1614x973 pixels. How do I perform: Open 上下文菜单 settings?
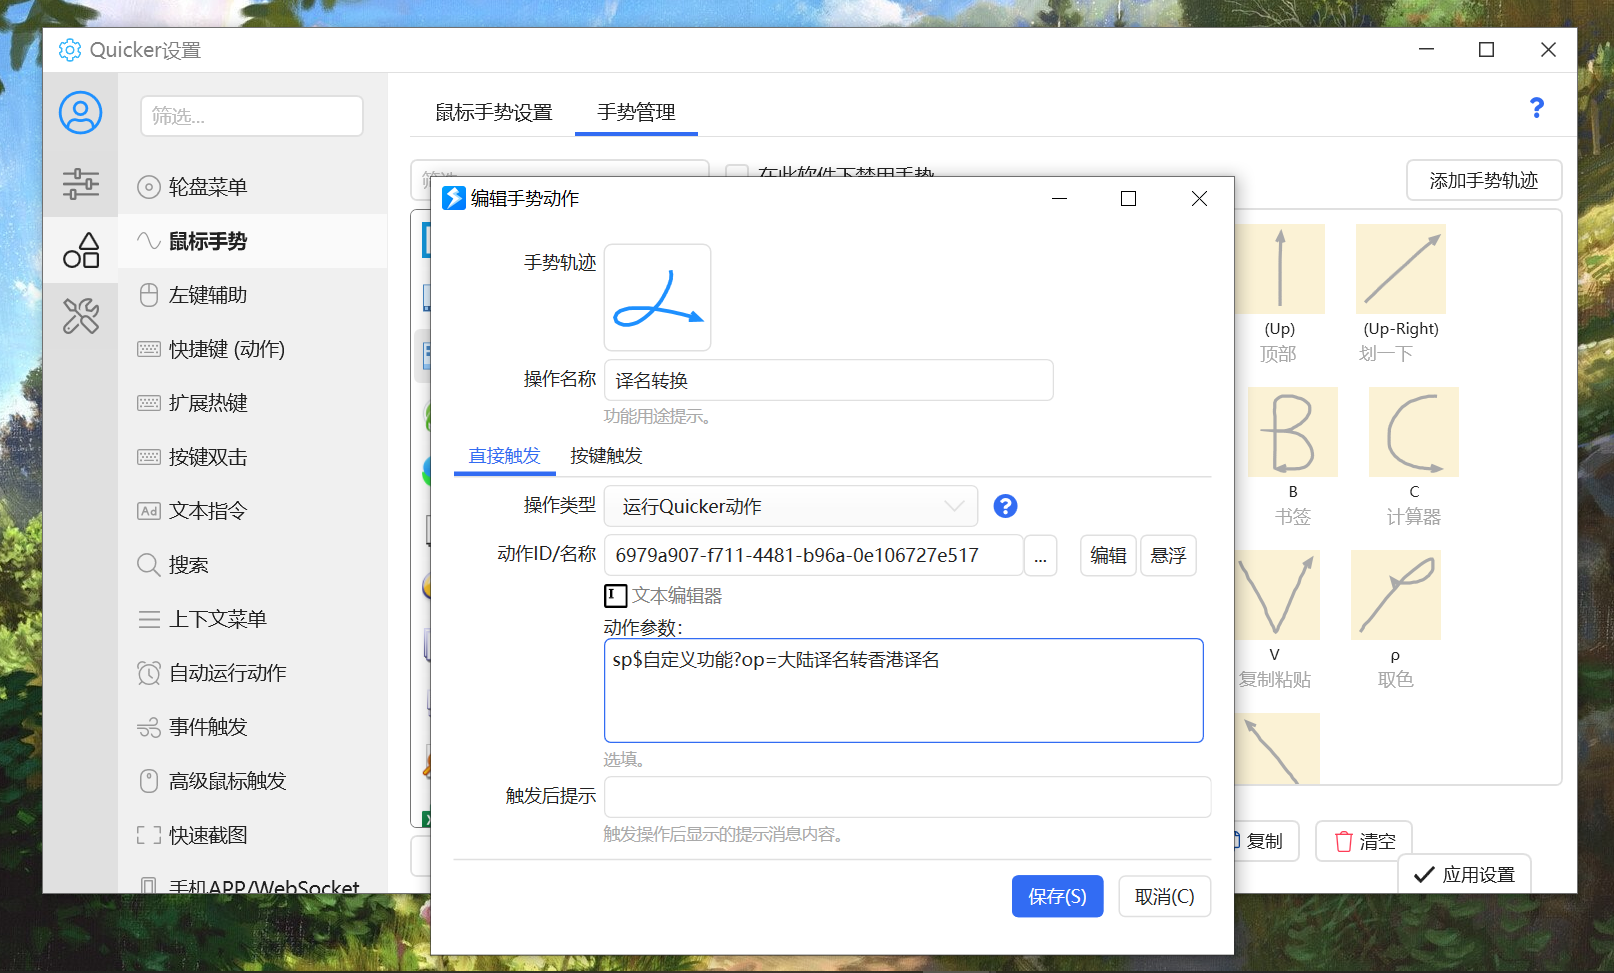click(x=252, y=619)
